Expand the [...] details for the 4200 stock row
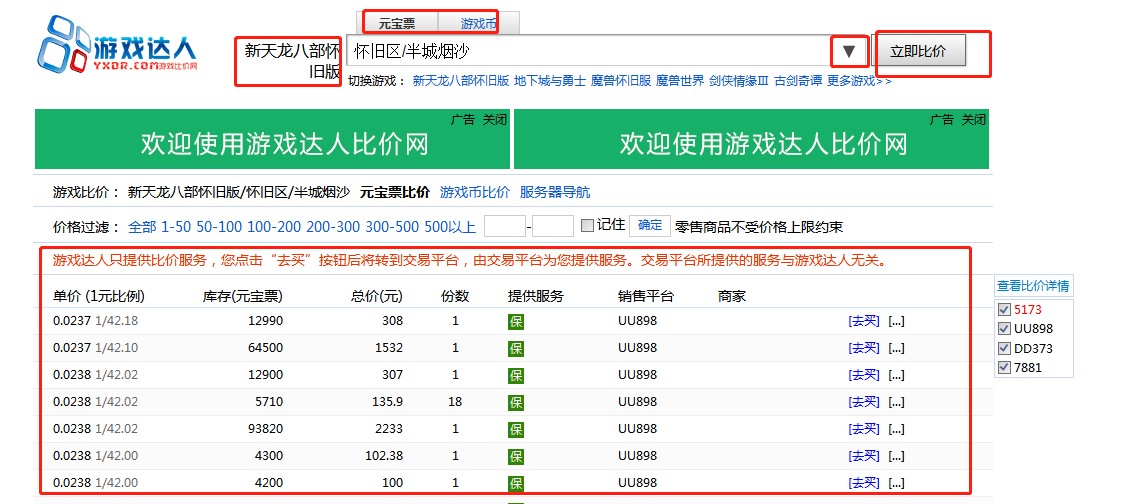 coord(896,483)
